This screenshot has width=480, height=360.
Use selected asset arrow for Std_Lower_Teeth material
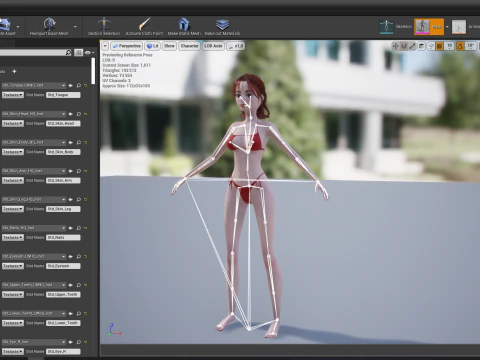71,313
